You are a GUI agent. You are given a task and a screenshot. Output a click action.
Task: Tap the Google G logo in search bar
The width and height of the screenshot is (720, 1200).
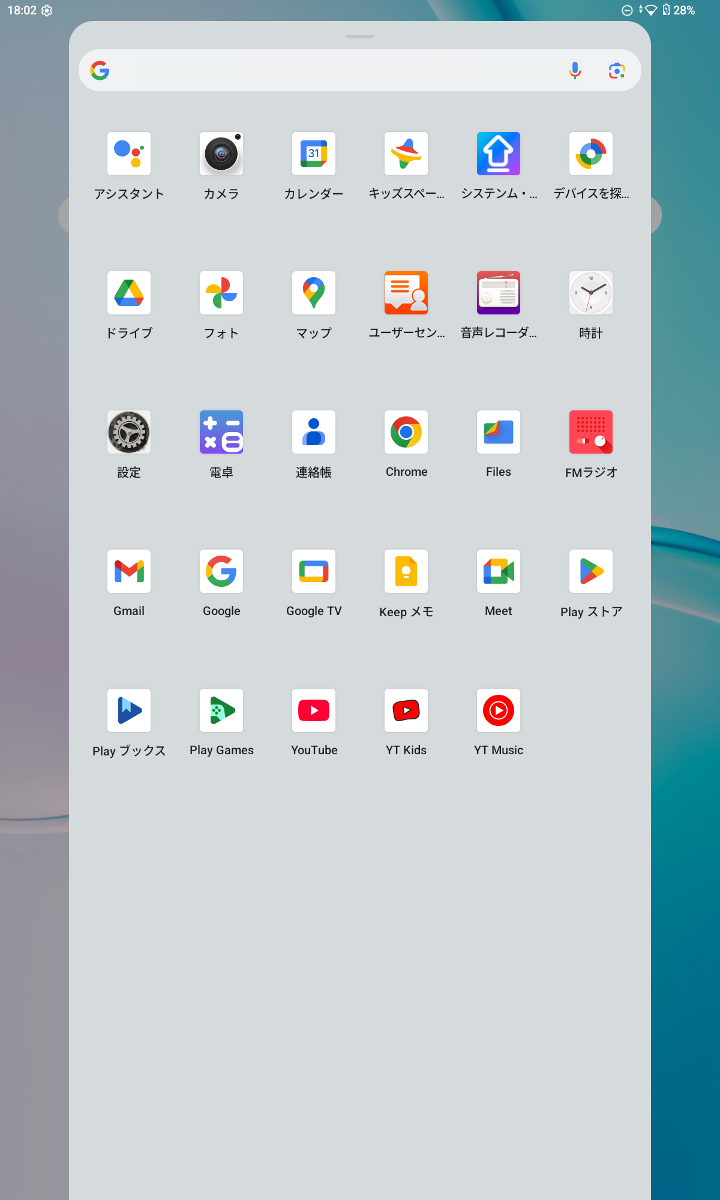[x=99, y=70]
